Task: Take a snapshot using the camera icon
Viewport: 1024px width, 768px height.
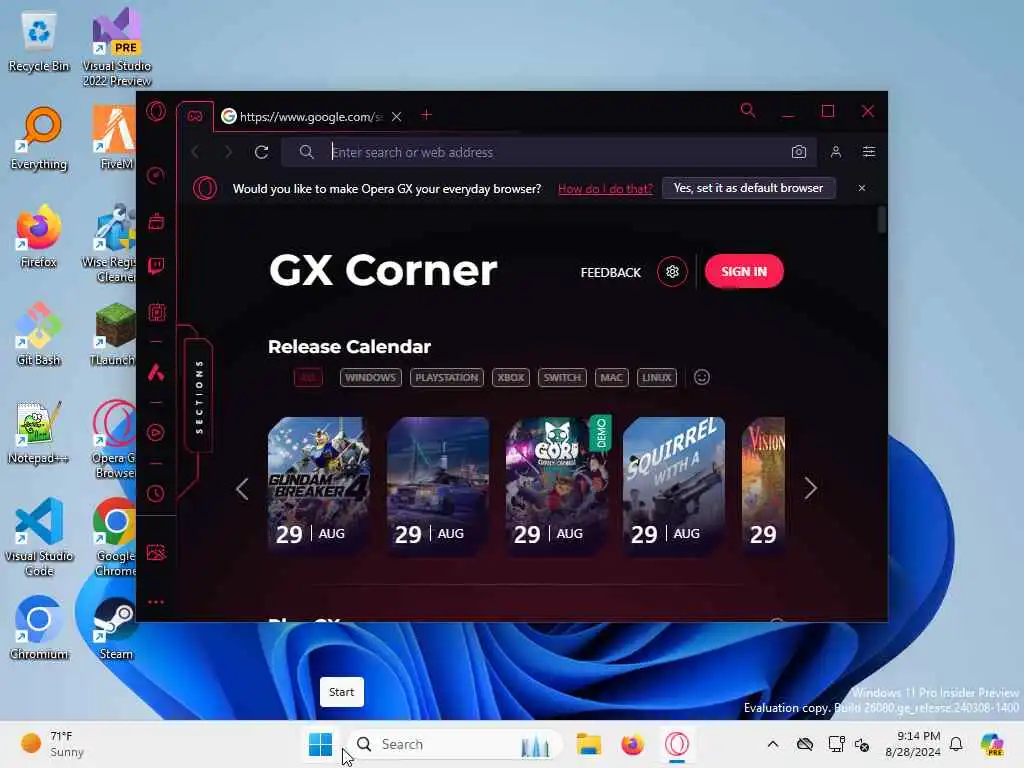Action: point(798,152)
